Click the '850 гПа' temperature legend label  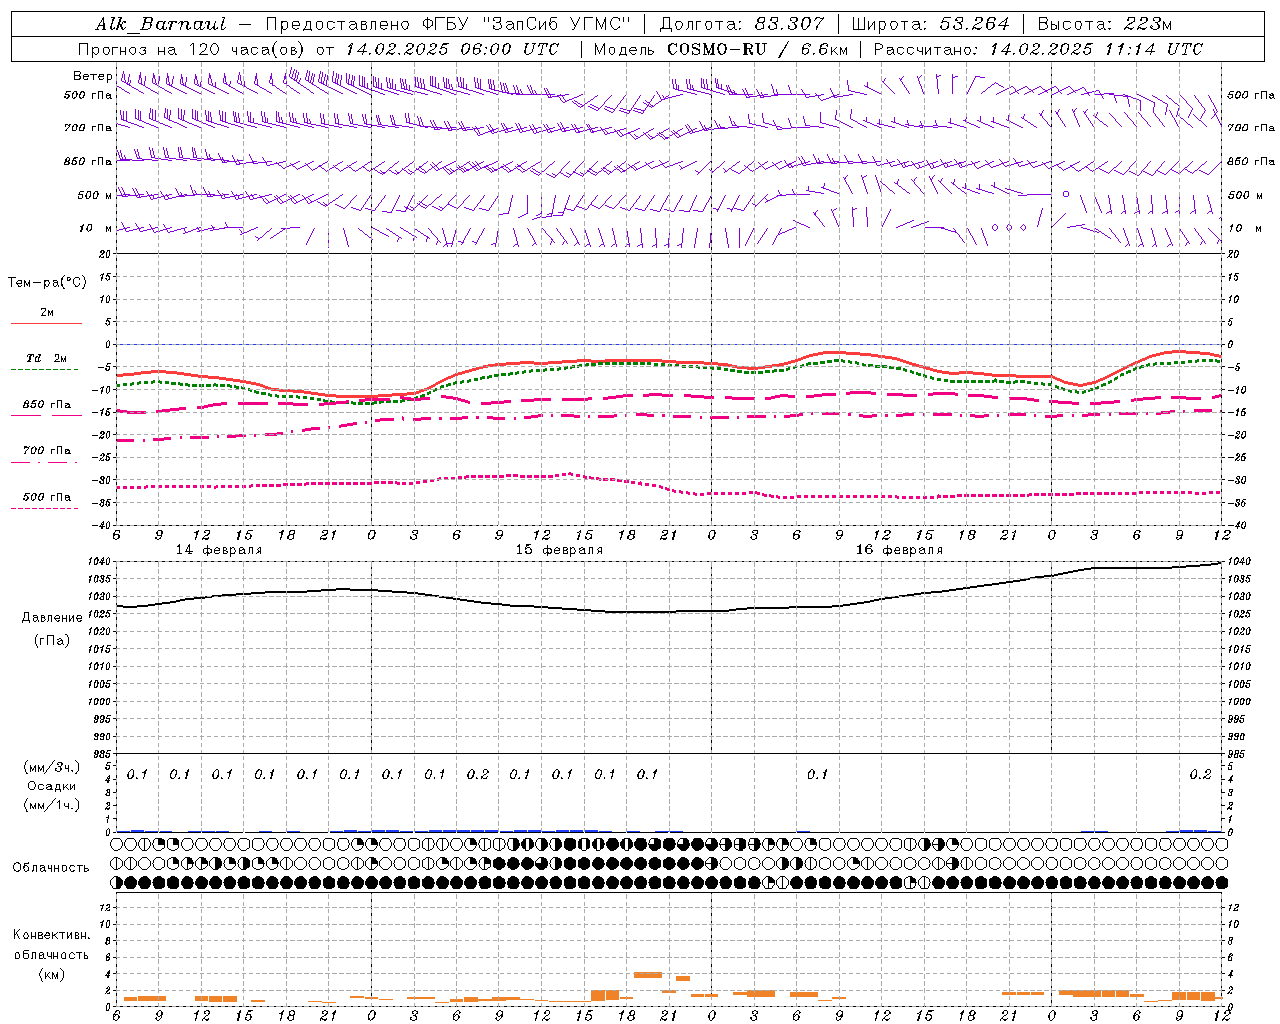coord(47,405)
